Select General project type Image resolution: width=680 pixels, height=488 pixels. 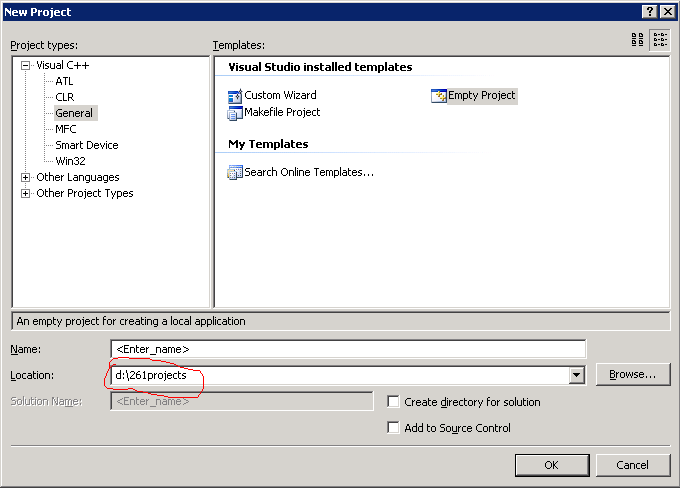coord(74,113)
